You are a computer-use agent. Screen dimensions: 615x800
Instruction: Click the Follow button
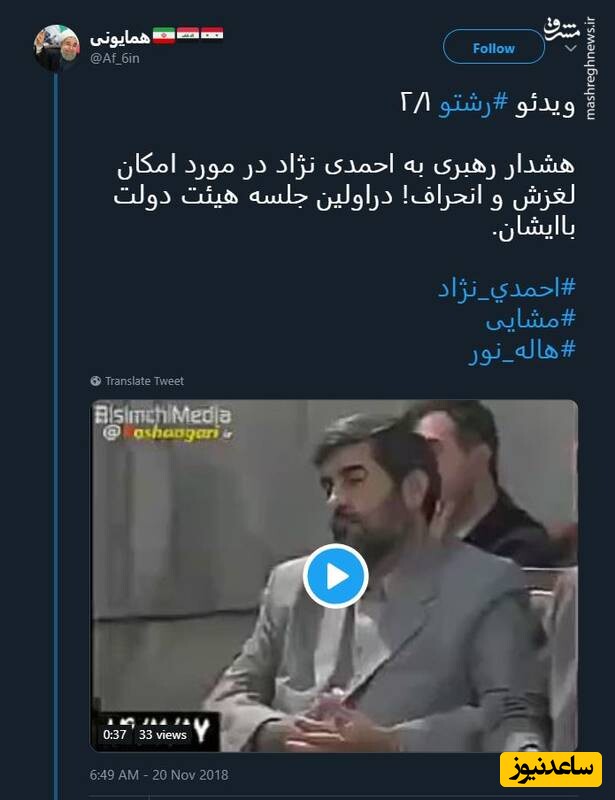[494, 47]
